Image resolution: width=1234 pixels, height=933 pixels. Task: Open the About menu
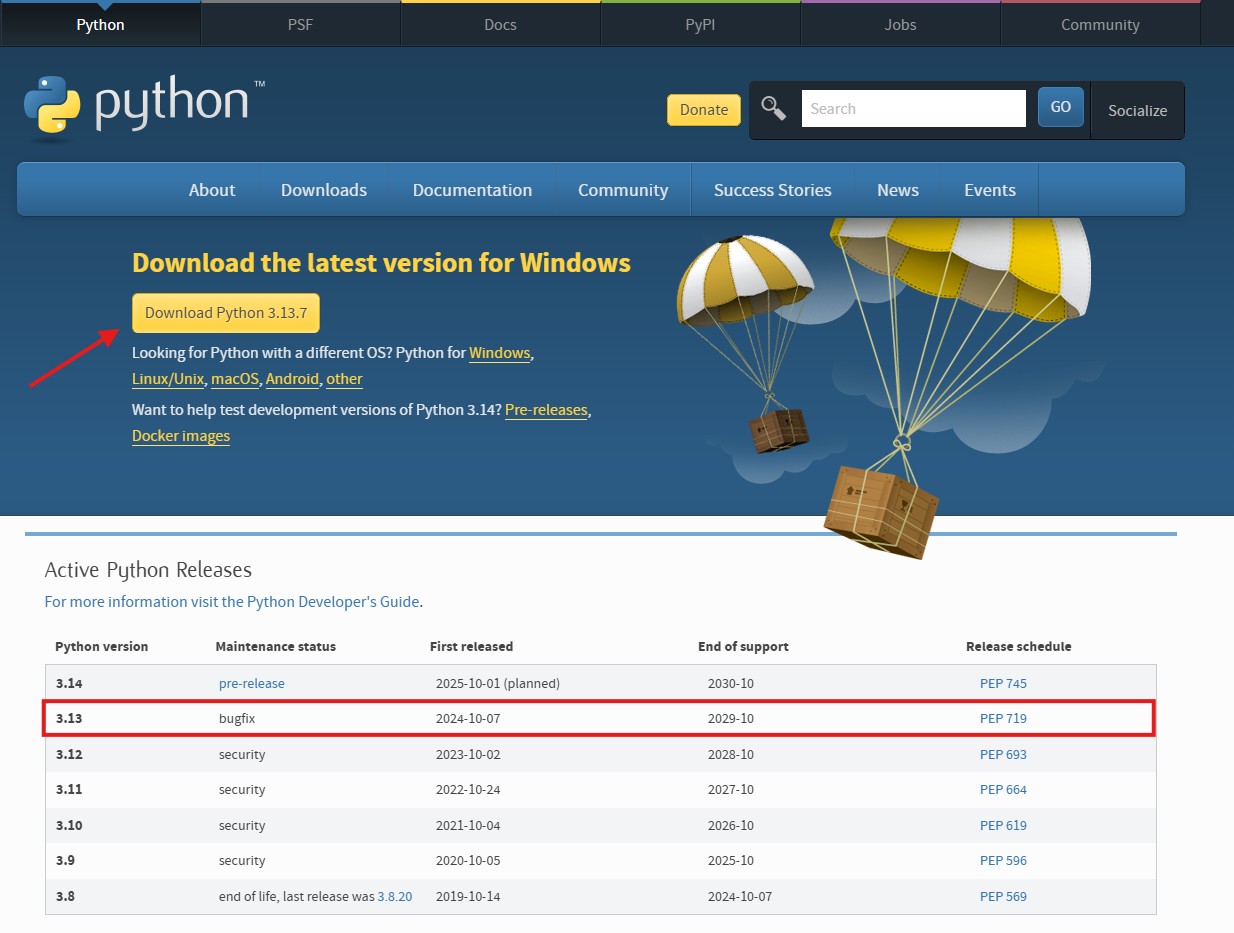coord(212,190)
